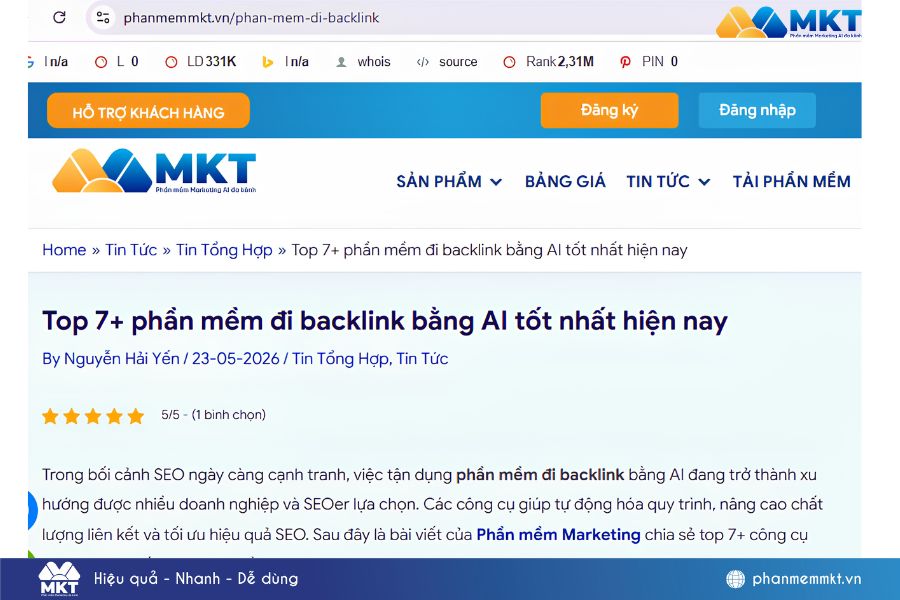Expand the SẢN PHẨM dropdown chevron

(496, 182)
